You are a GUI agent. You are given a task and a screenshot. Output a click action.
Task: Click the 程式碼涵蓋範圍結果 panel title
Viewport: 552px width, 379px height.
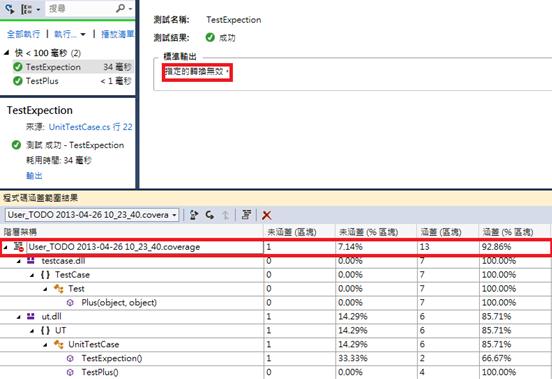coord(40,198)
